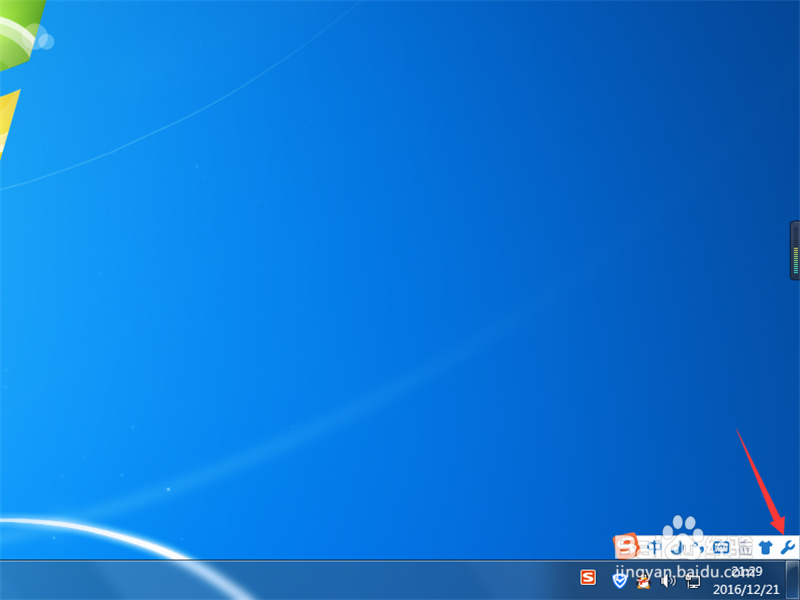Open the network tray icon

[693, 581]
